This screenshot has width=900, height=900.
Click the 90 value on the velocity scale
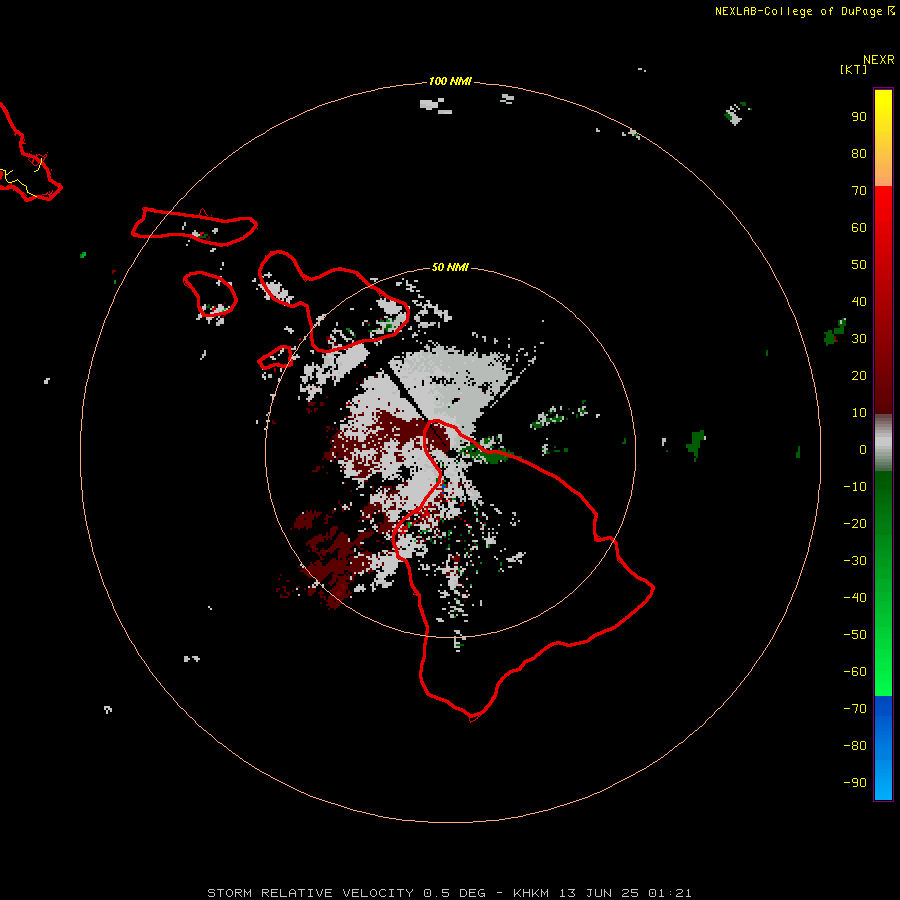click(859, 117)
